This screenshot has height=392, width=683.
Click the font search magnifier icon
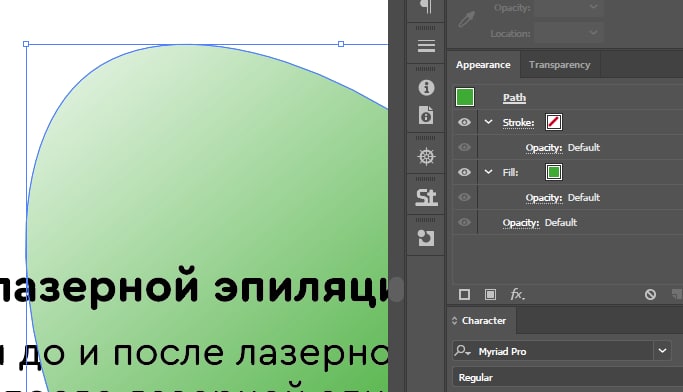tap(462, 351)
